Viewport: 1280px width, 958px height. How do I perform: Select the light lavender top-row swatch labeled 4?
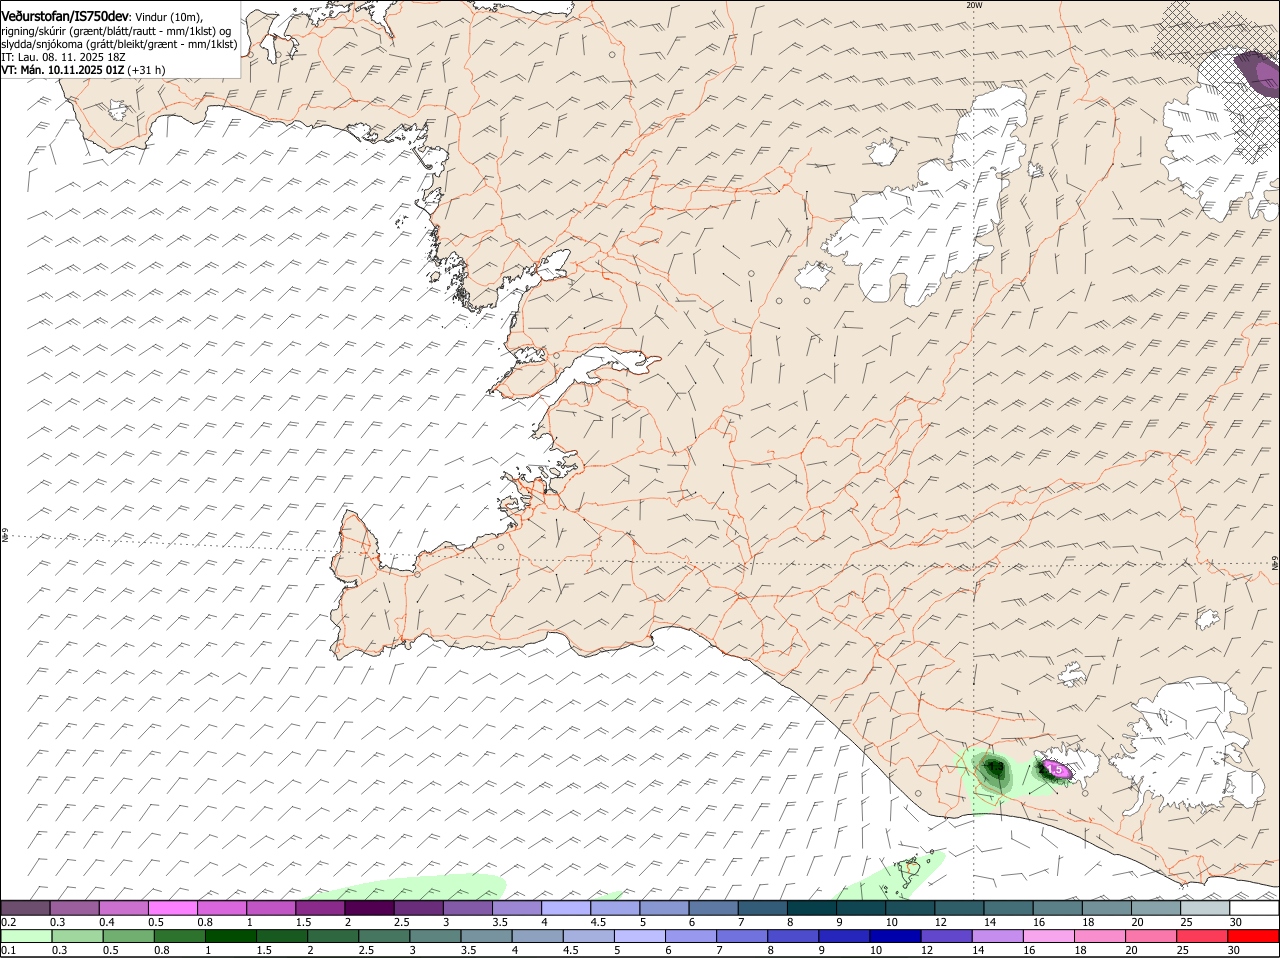(566, 908)
